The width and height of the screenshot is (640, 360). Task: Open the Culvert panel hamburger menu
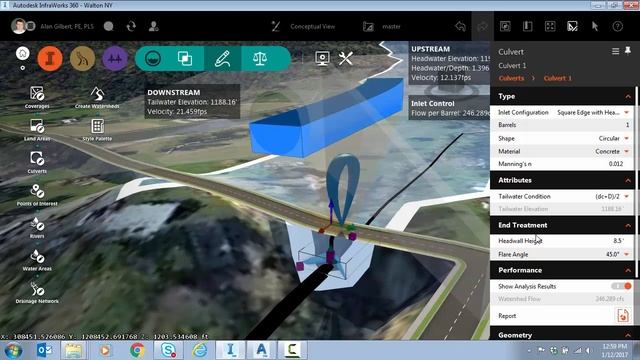[x=615, y=51]
